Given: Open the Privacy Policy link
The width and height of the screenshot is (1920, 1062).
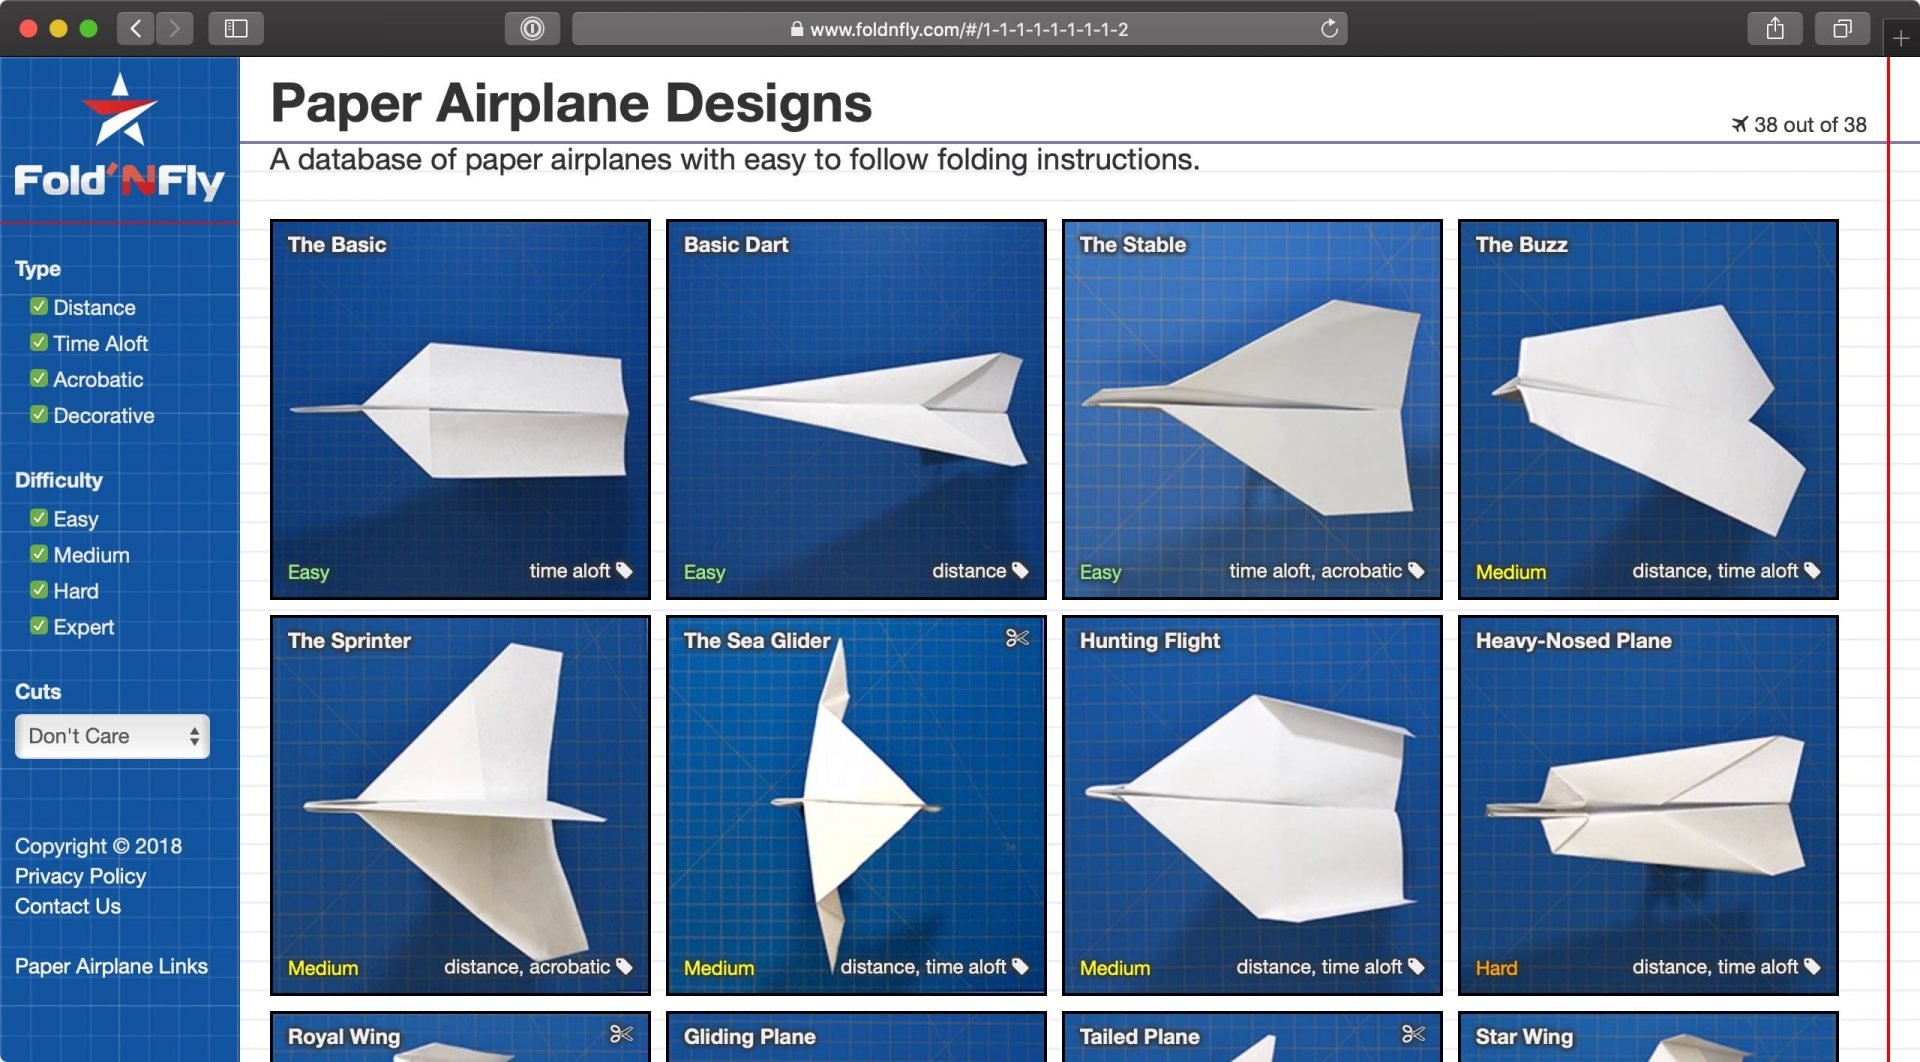Looking at the screenshot, I should tap(80, 876).
